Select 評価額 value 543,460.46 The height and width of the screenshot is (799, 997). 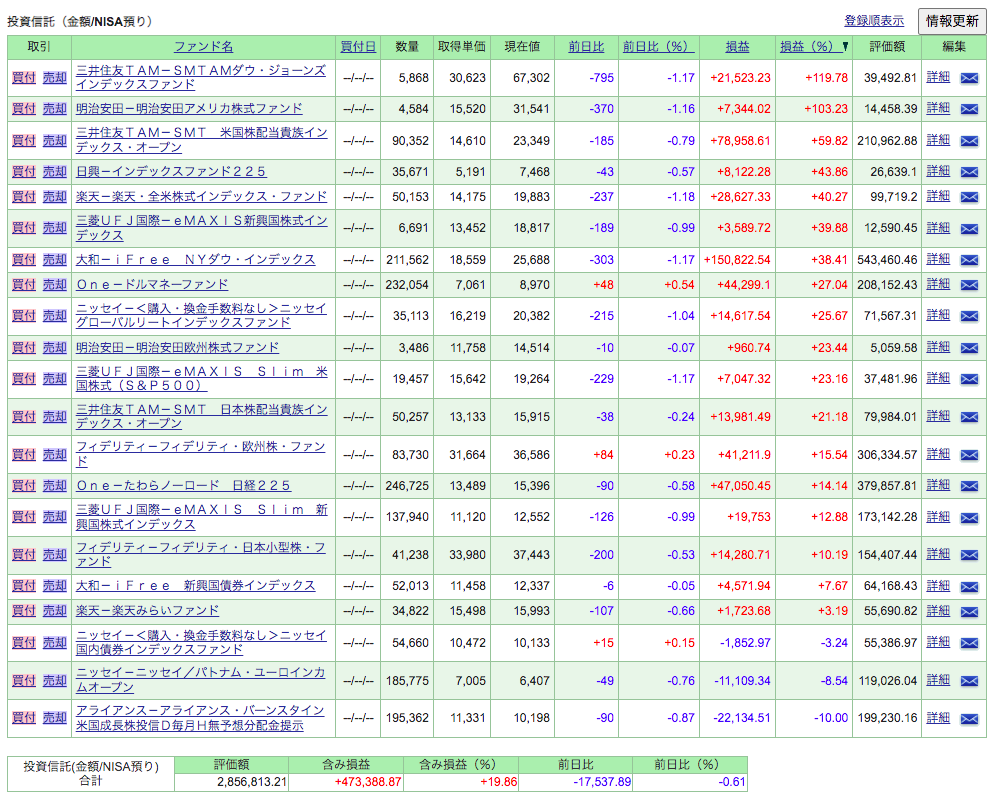click(887, 260)
